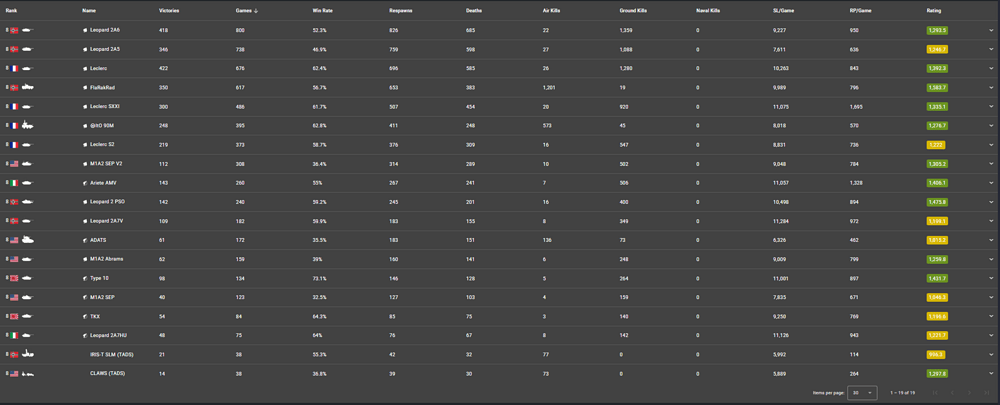The width and height of the screenshot is (1000, 405).
Task: Sort by the Naval Kills column header
Action: pyautogui.click(x=708, y=11)
